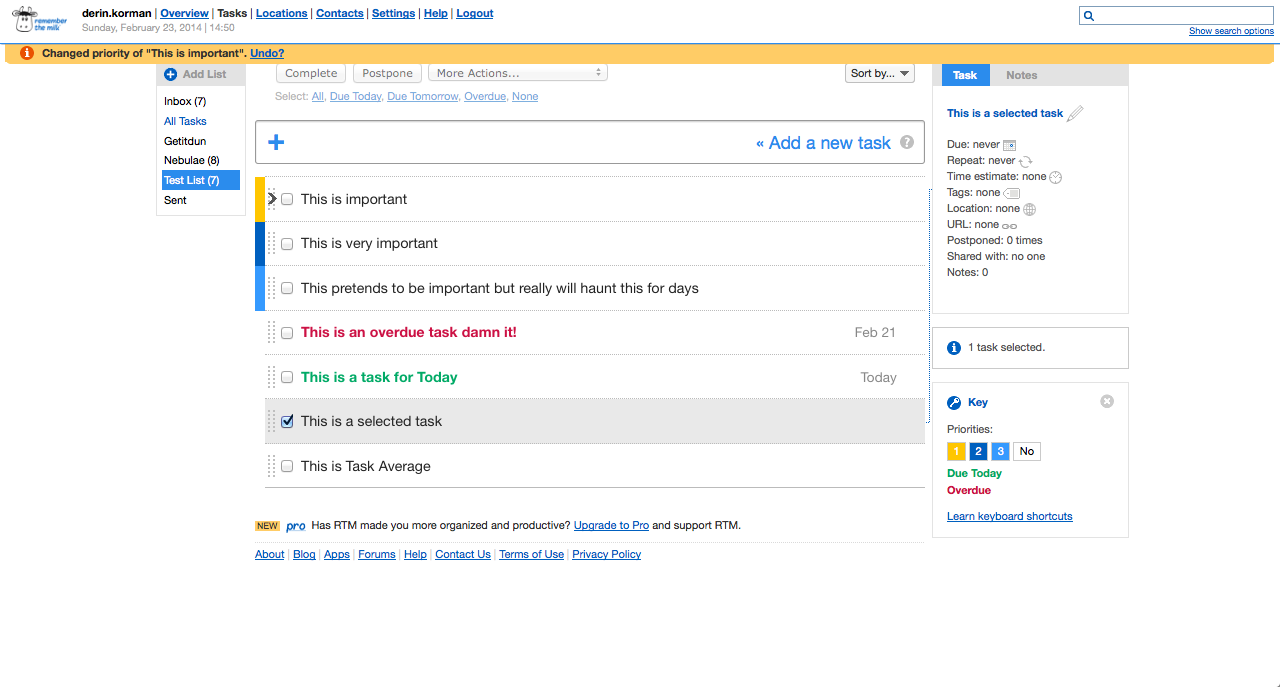Click the Undo link in notification bar
Viewport: 1280px width, 687px height.
tap(267, 53)
